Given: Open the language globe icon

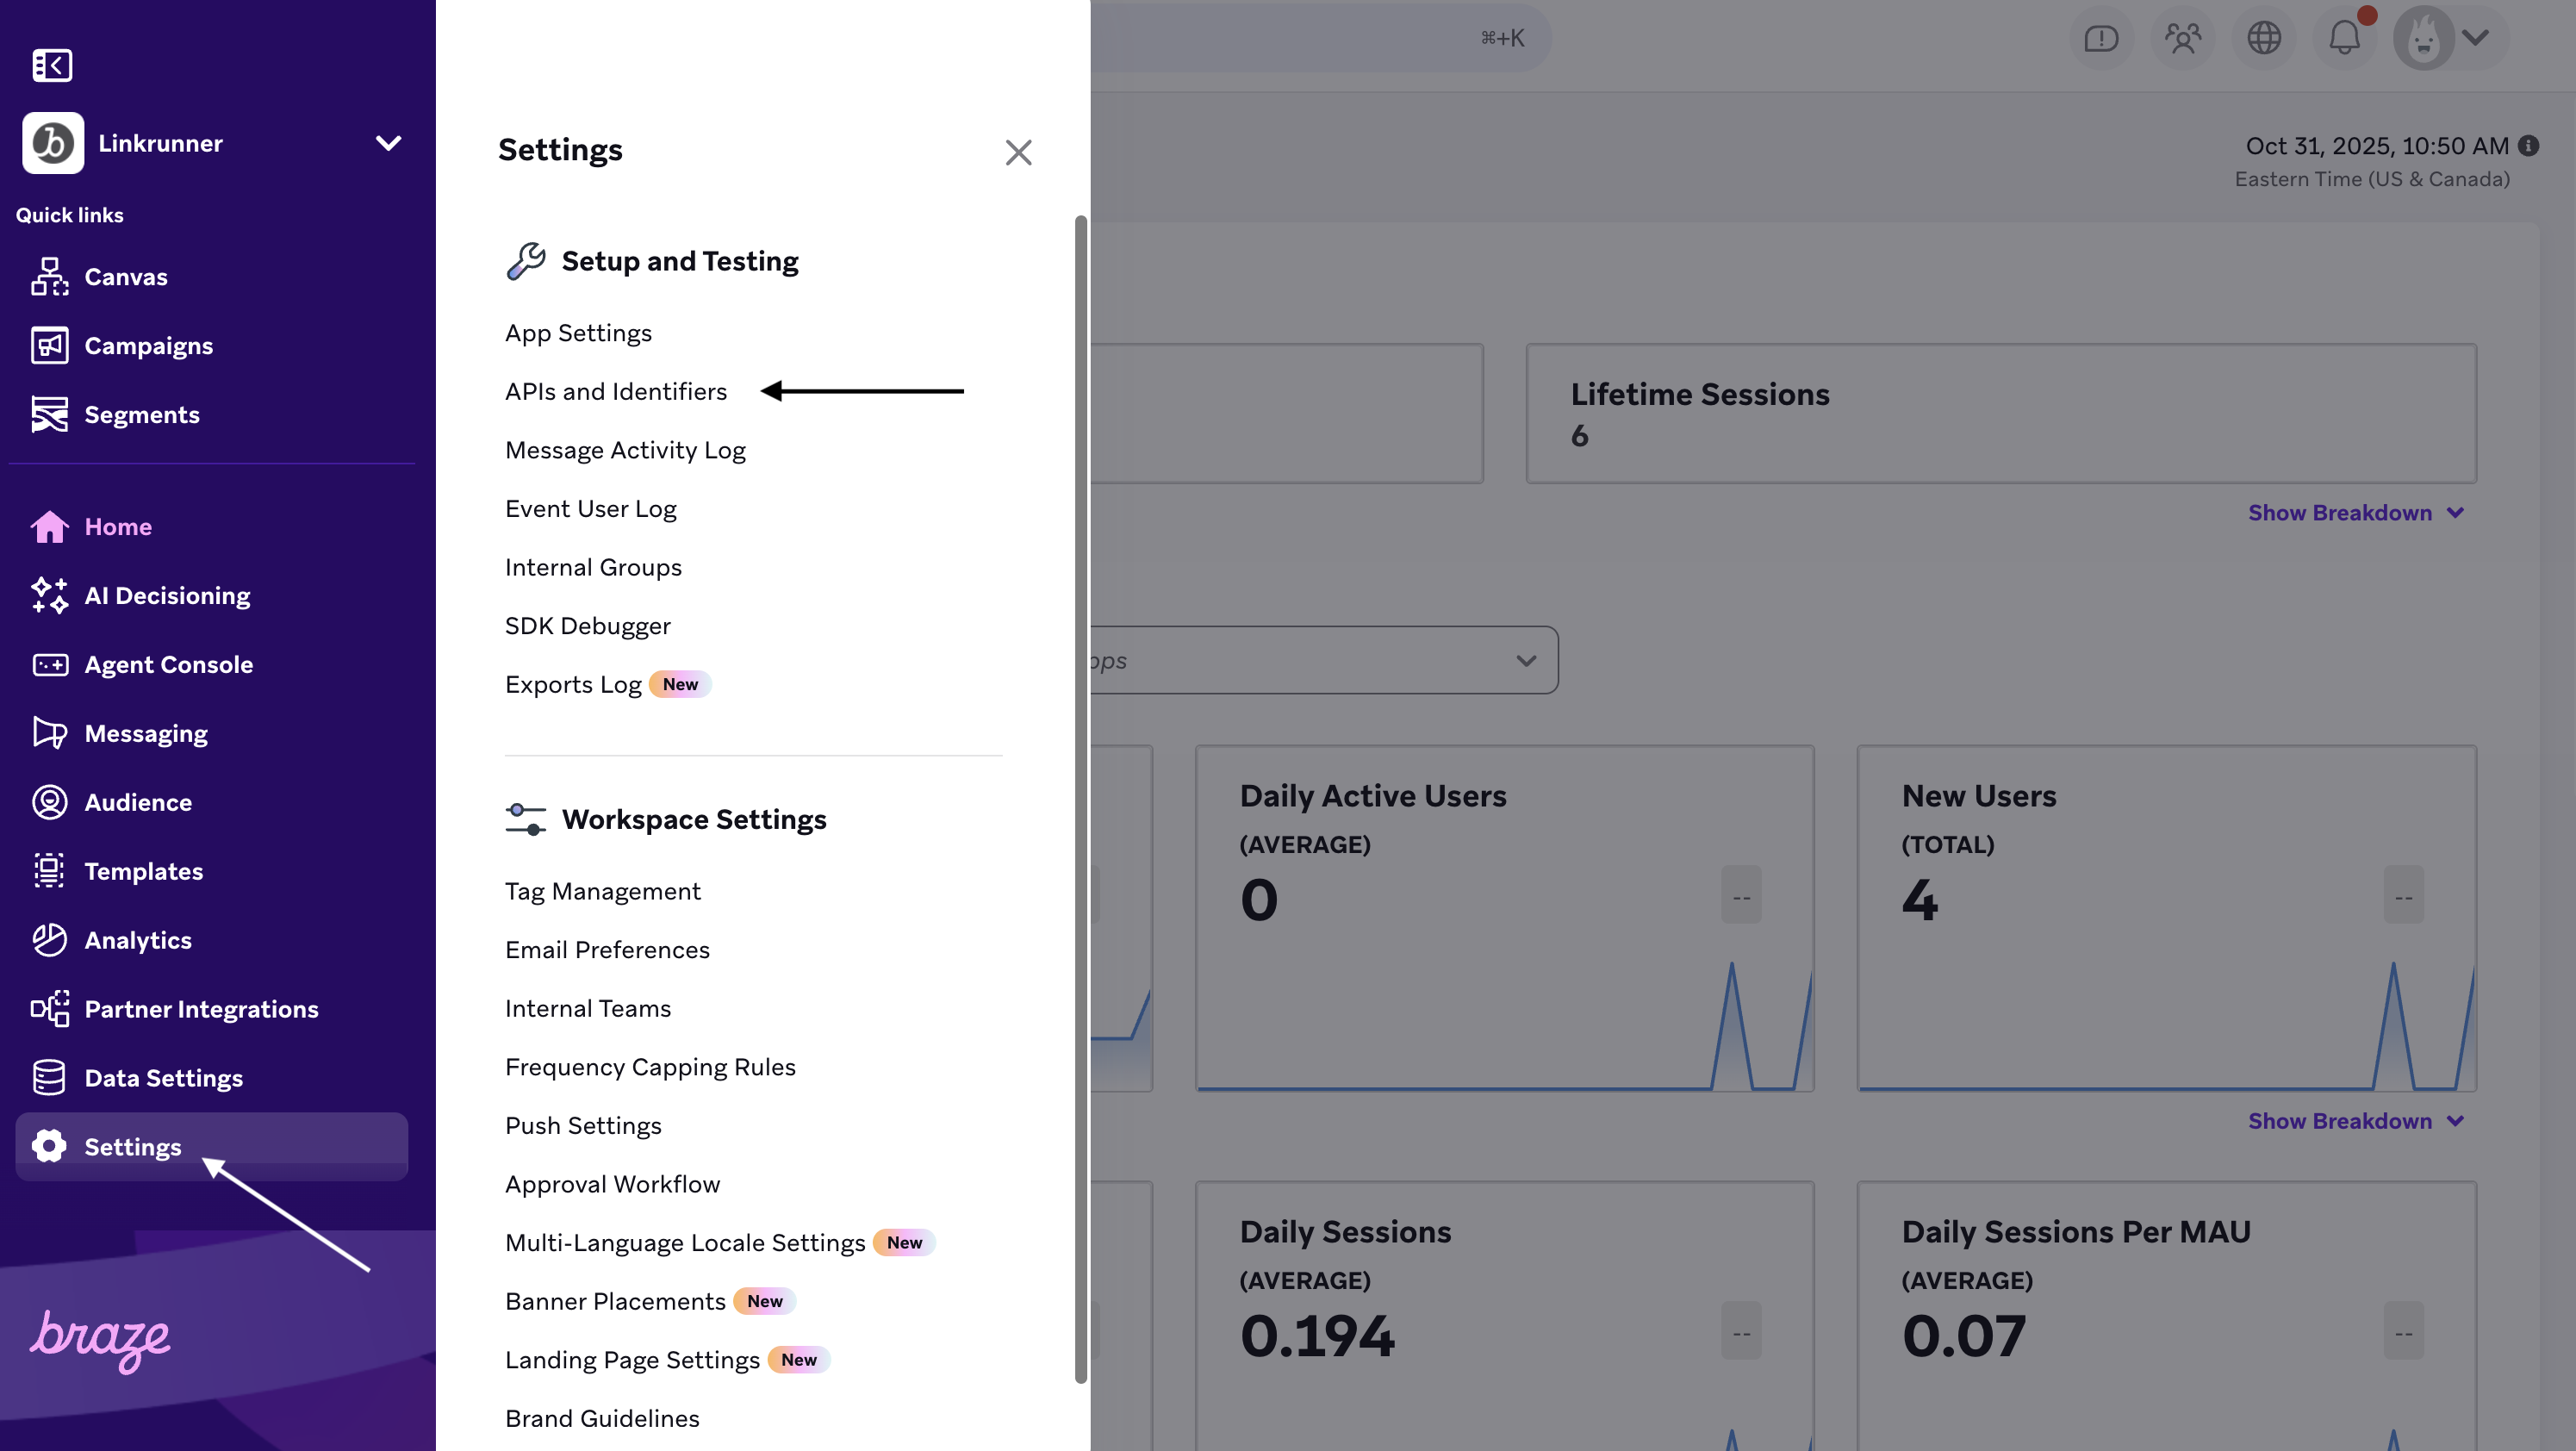Looking at the screenshot, I should pyautogui.click(x=2264, y=38).
